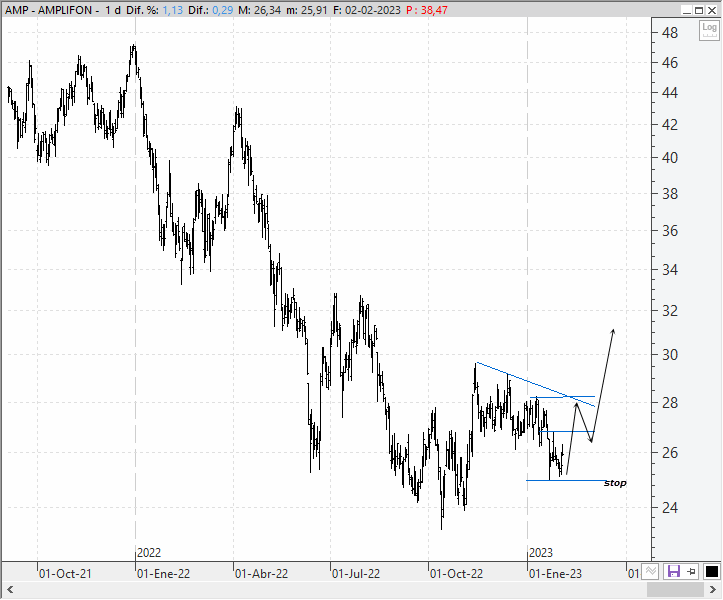Toggle the Log scale button
This screenshot has height=600, width=723.
(x=709, y=30)
